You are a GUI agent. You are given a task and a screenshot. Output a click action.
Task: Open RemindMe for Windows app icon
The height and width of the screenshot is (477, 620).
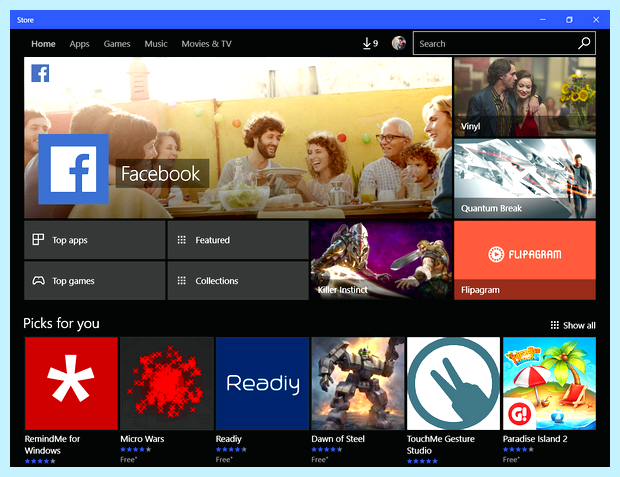pyautogui.click(x=71, y=383)
